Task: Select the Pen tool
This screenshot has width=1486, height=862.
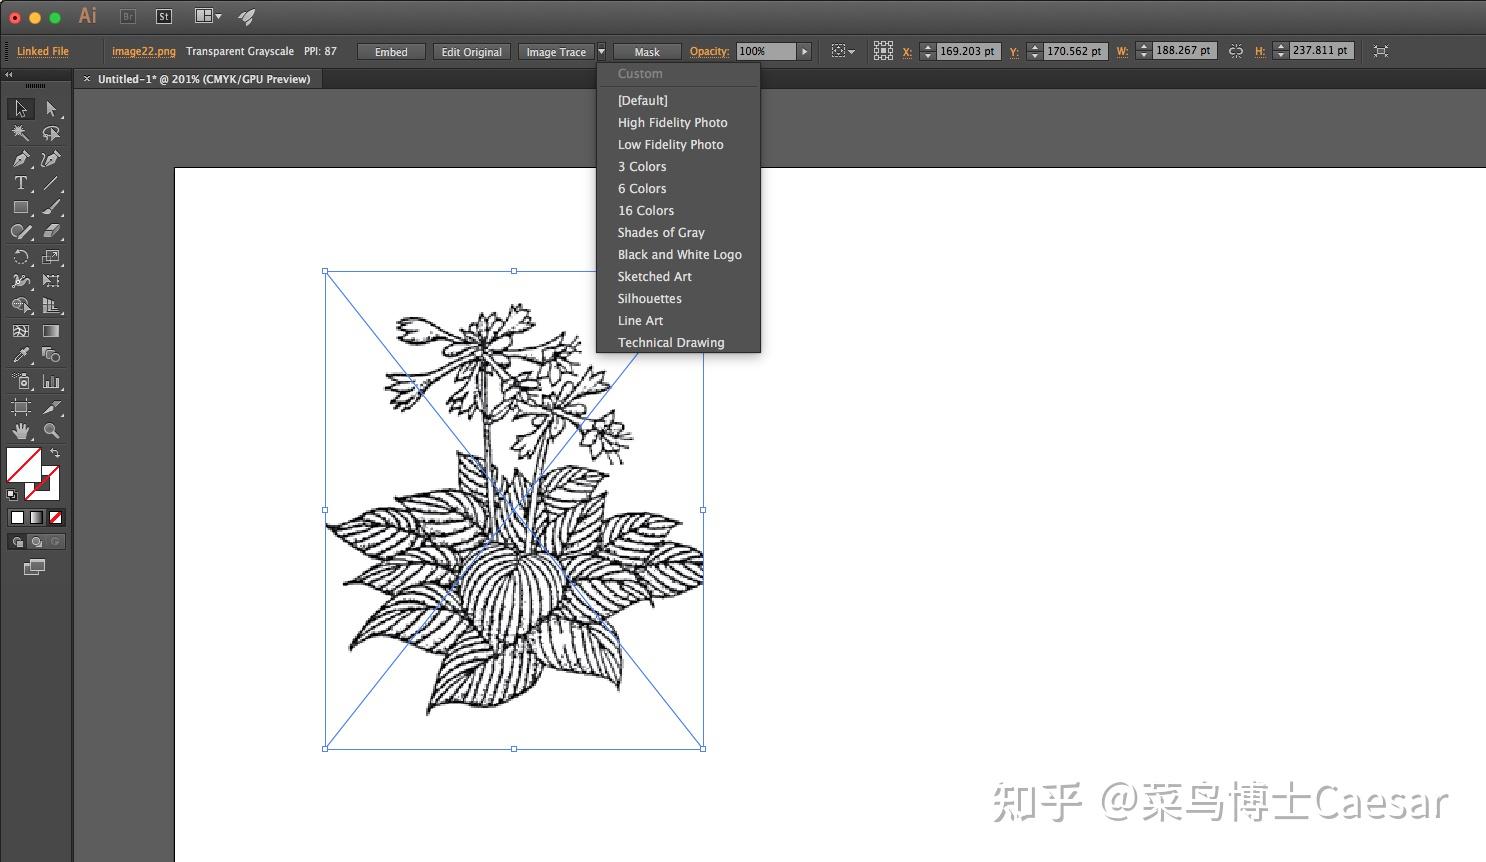Action: click(20, 159)
